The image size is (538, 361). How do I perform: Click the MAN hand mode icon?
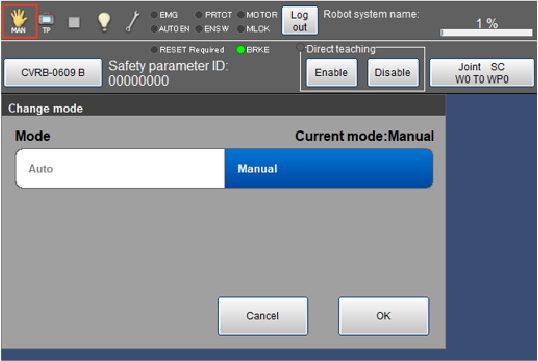[19, 22]
